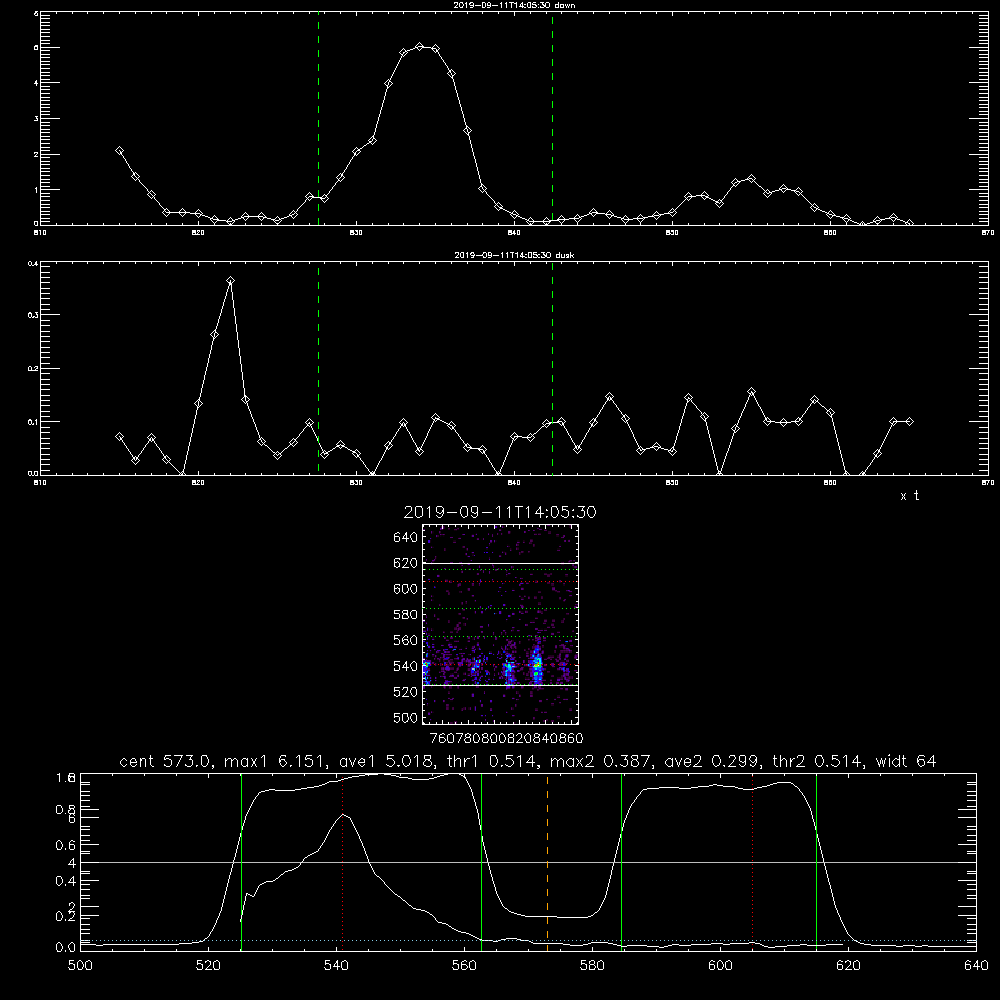Click the '540' x-axis label of bottom plot
1000x1000 pixels.
[336, 966]
